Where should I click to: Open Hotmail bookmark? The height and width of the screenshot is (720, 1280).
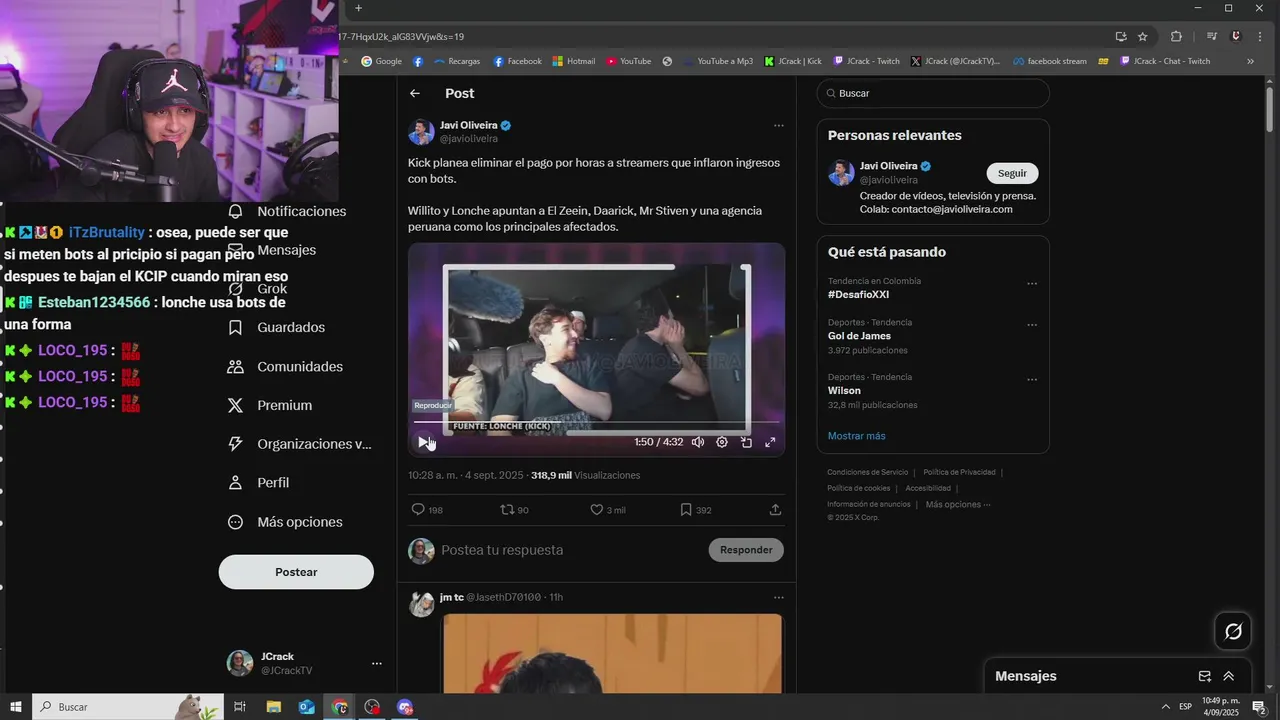pos(574,61)
